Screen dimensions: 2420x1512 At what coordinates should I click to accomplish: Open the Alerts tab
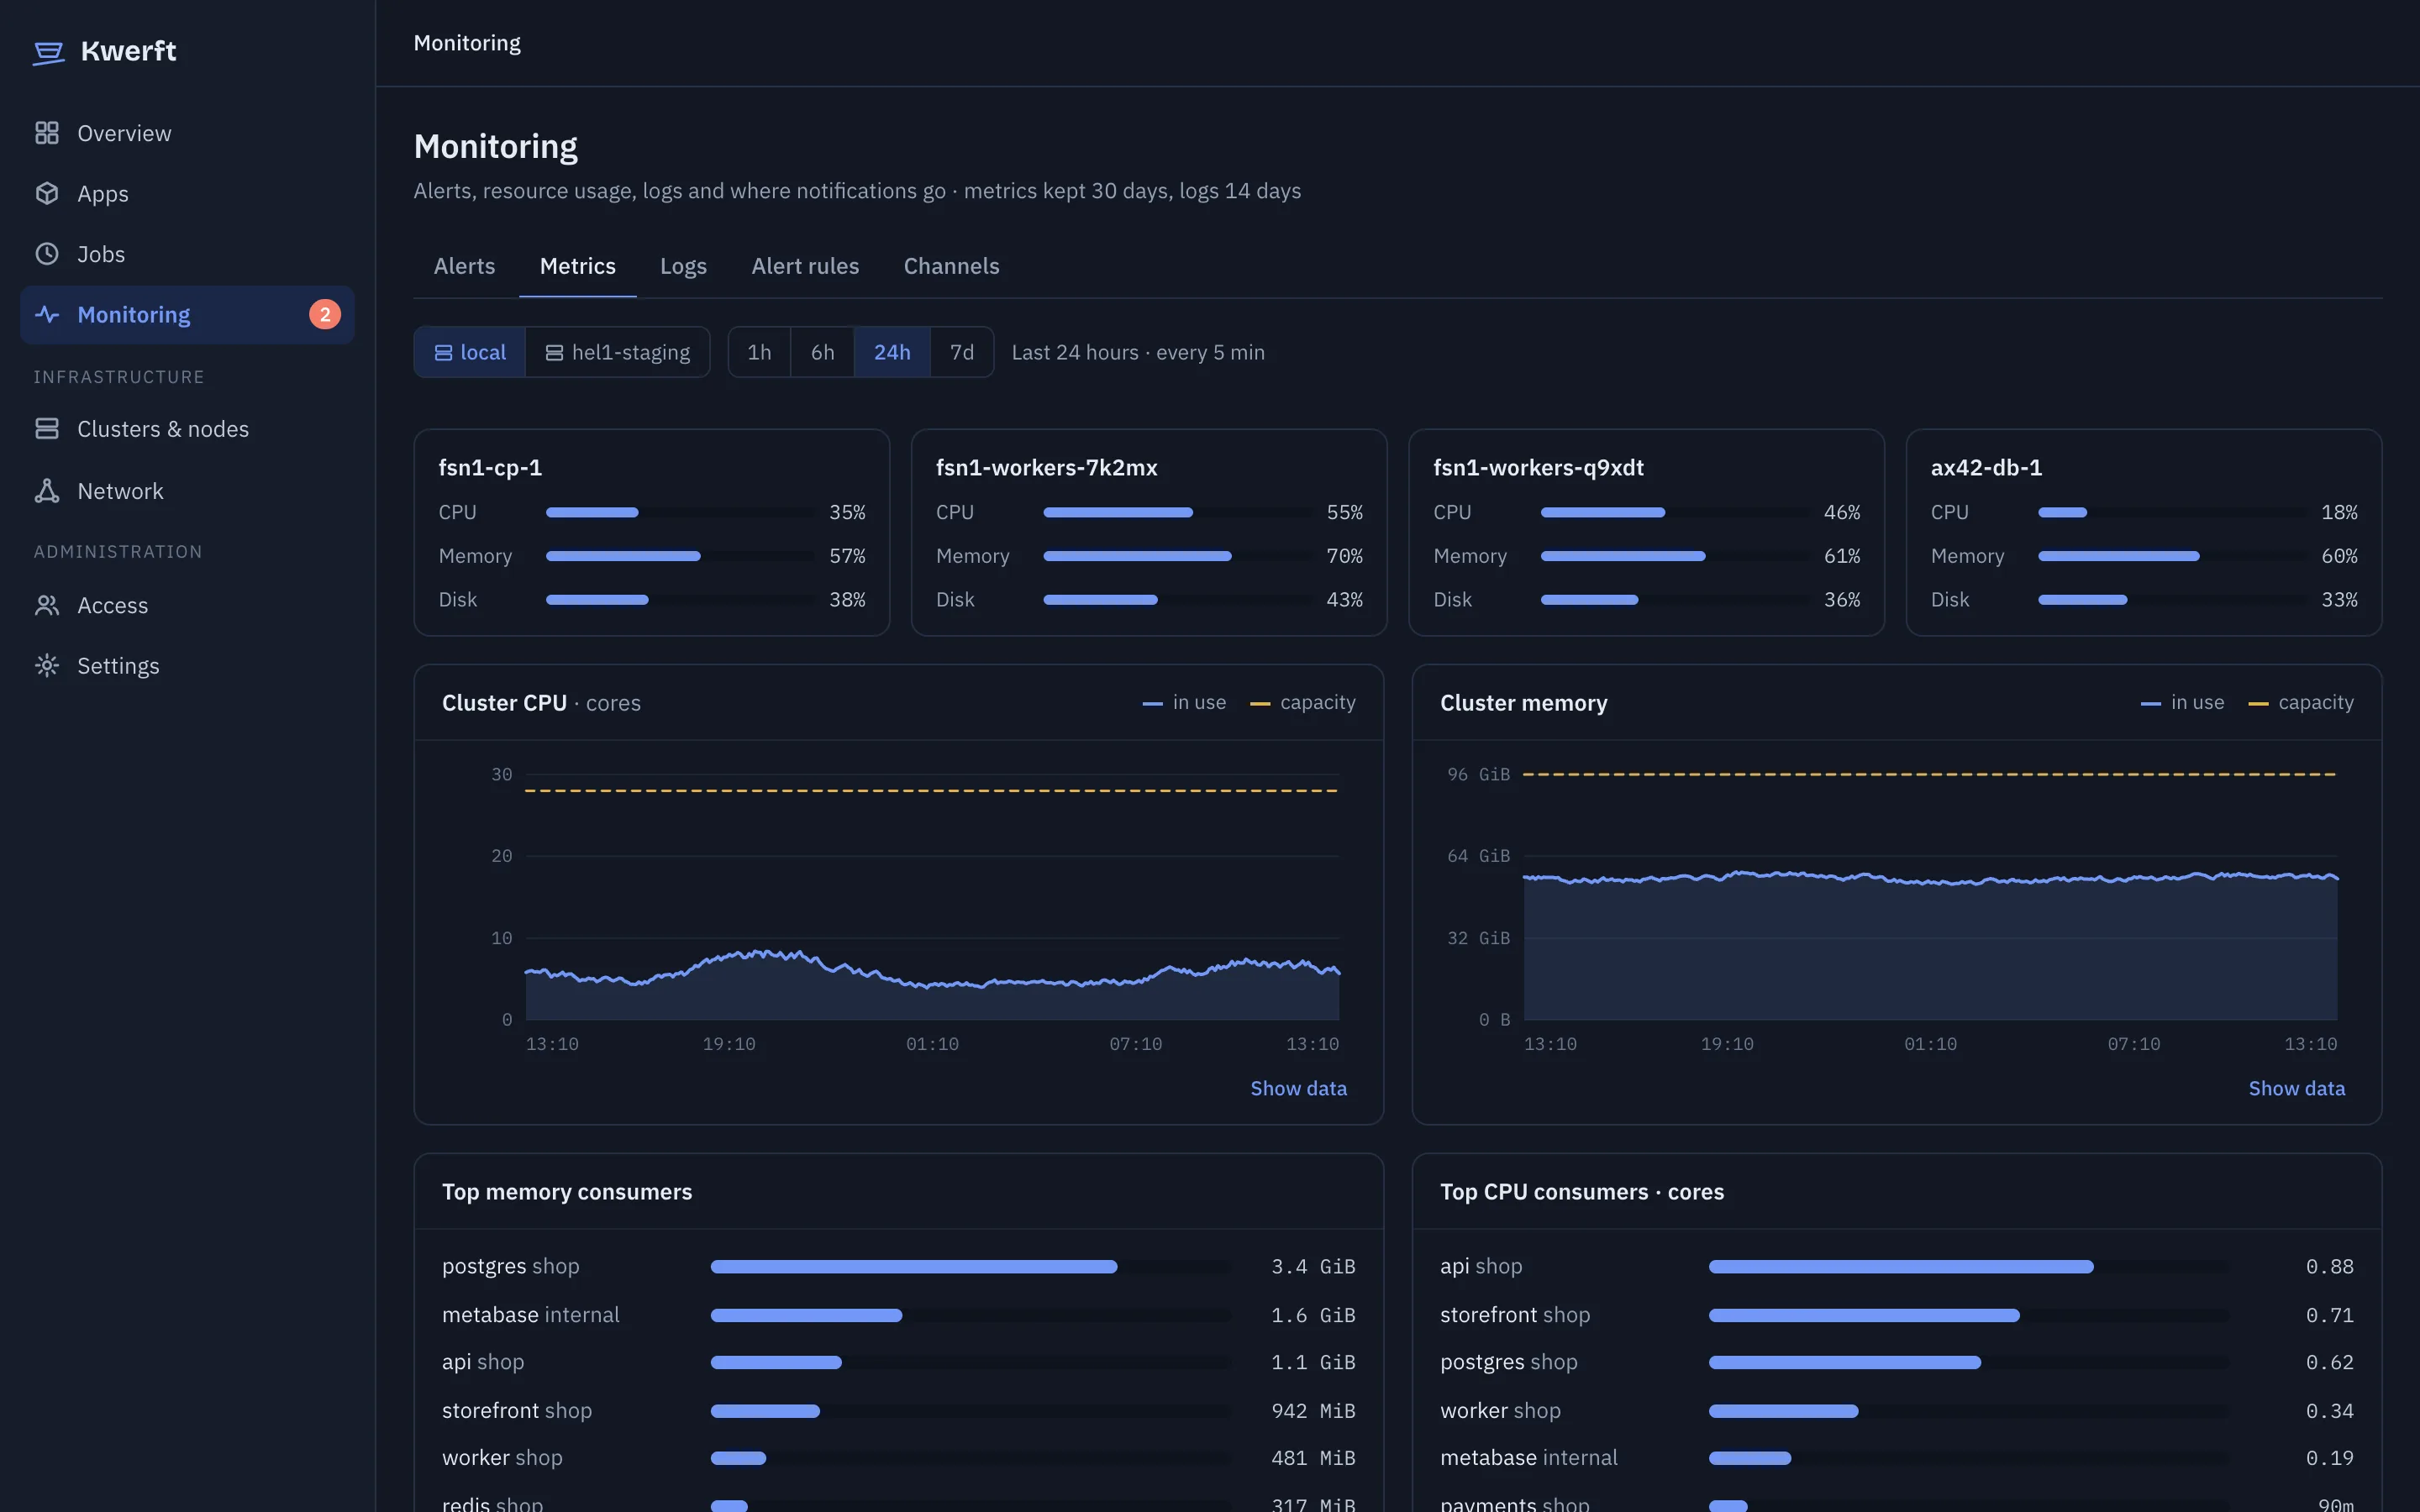tap(464, 266)
